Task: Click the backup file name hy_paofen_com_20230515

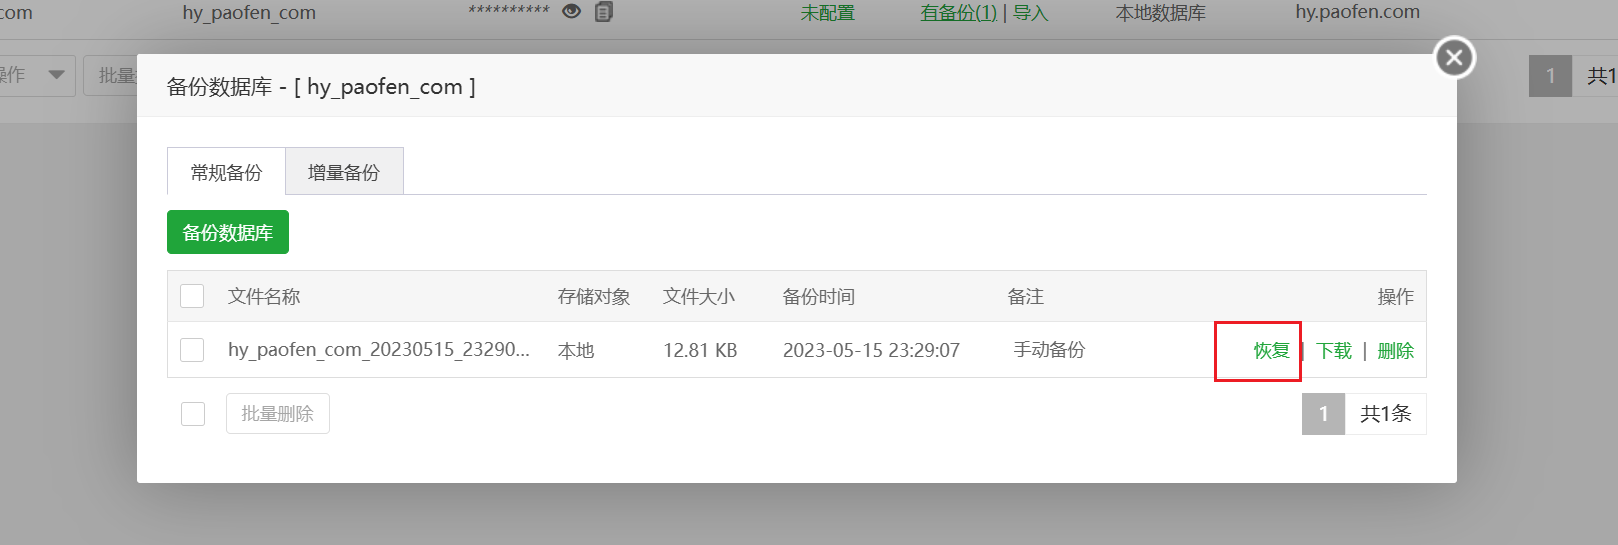Action: pos(378,350)
